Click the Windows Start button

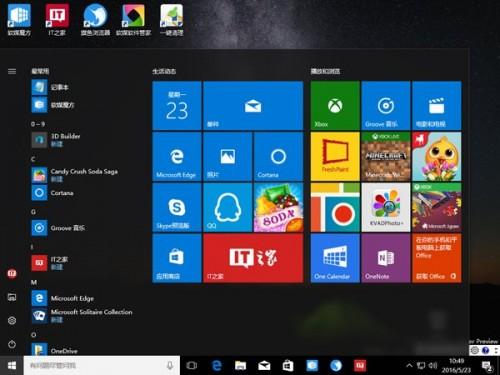pos(12,365)
